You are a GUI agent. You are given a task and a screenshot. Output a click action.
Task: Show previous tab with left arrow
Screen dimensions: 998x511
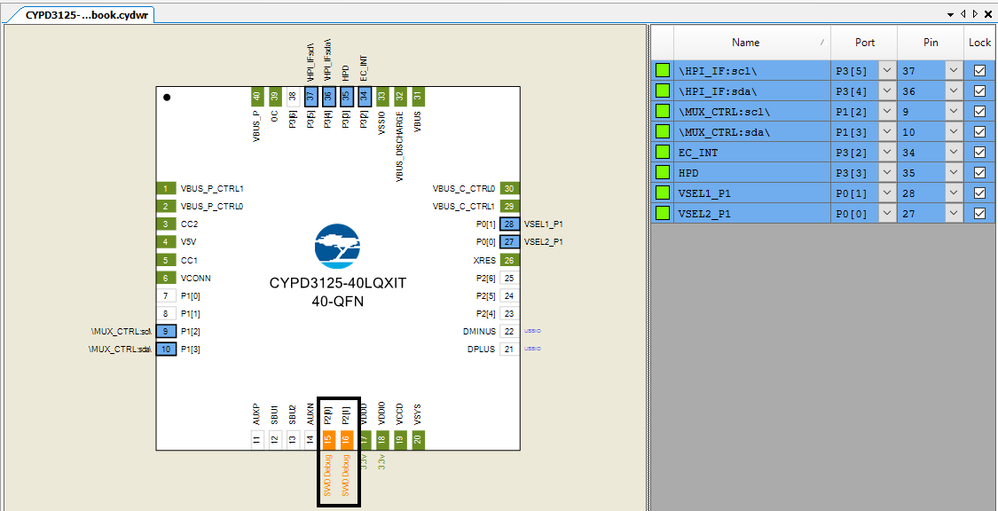pyautogui.click(x=964, y=14)
